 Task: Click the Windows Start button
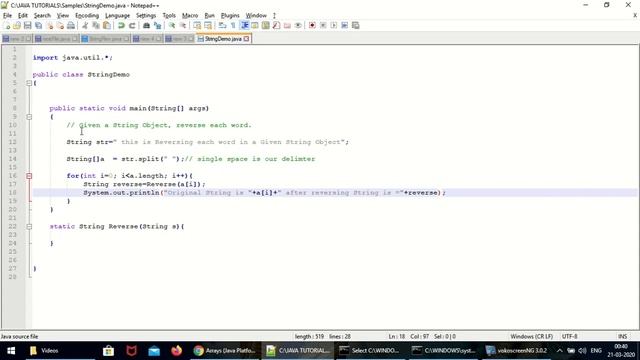point(11,351)
